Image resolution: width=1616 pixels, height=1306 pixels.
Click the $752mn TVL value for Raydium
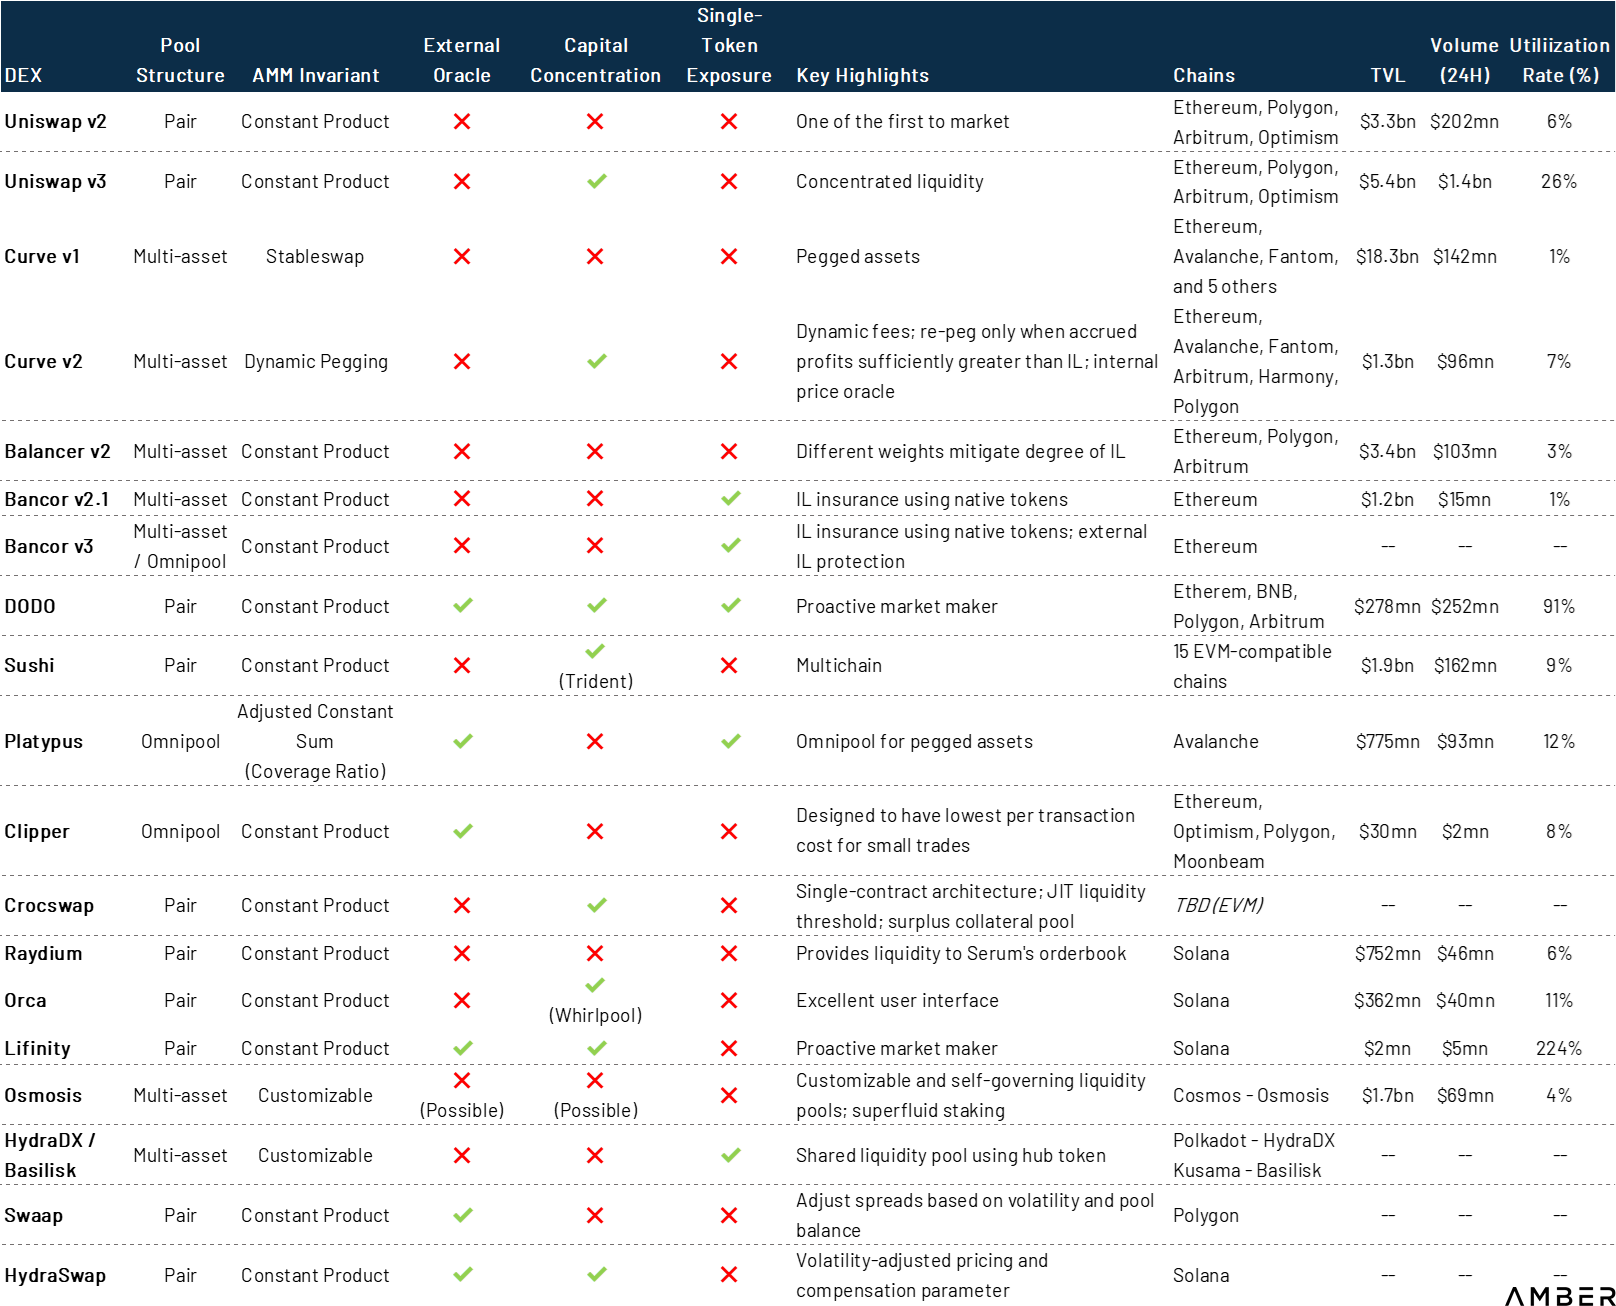1387,953
